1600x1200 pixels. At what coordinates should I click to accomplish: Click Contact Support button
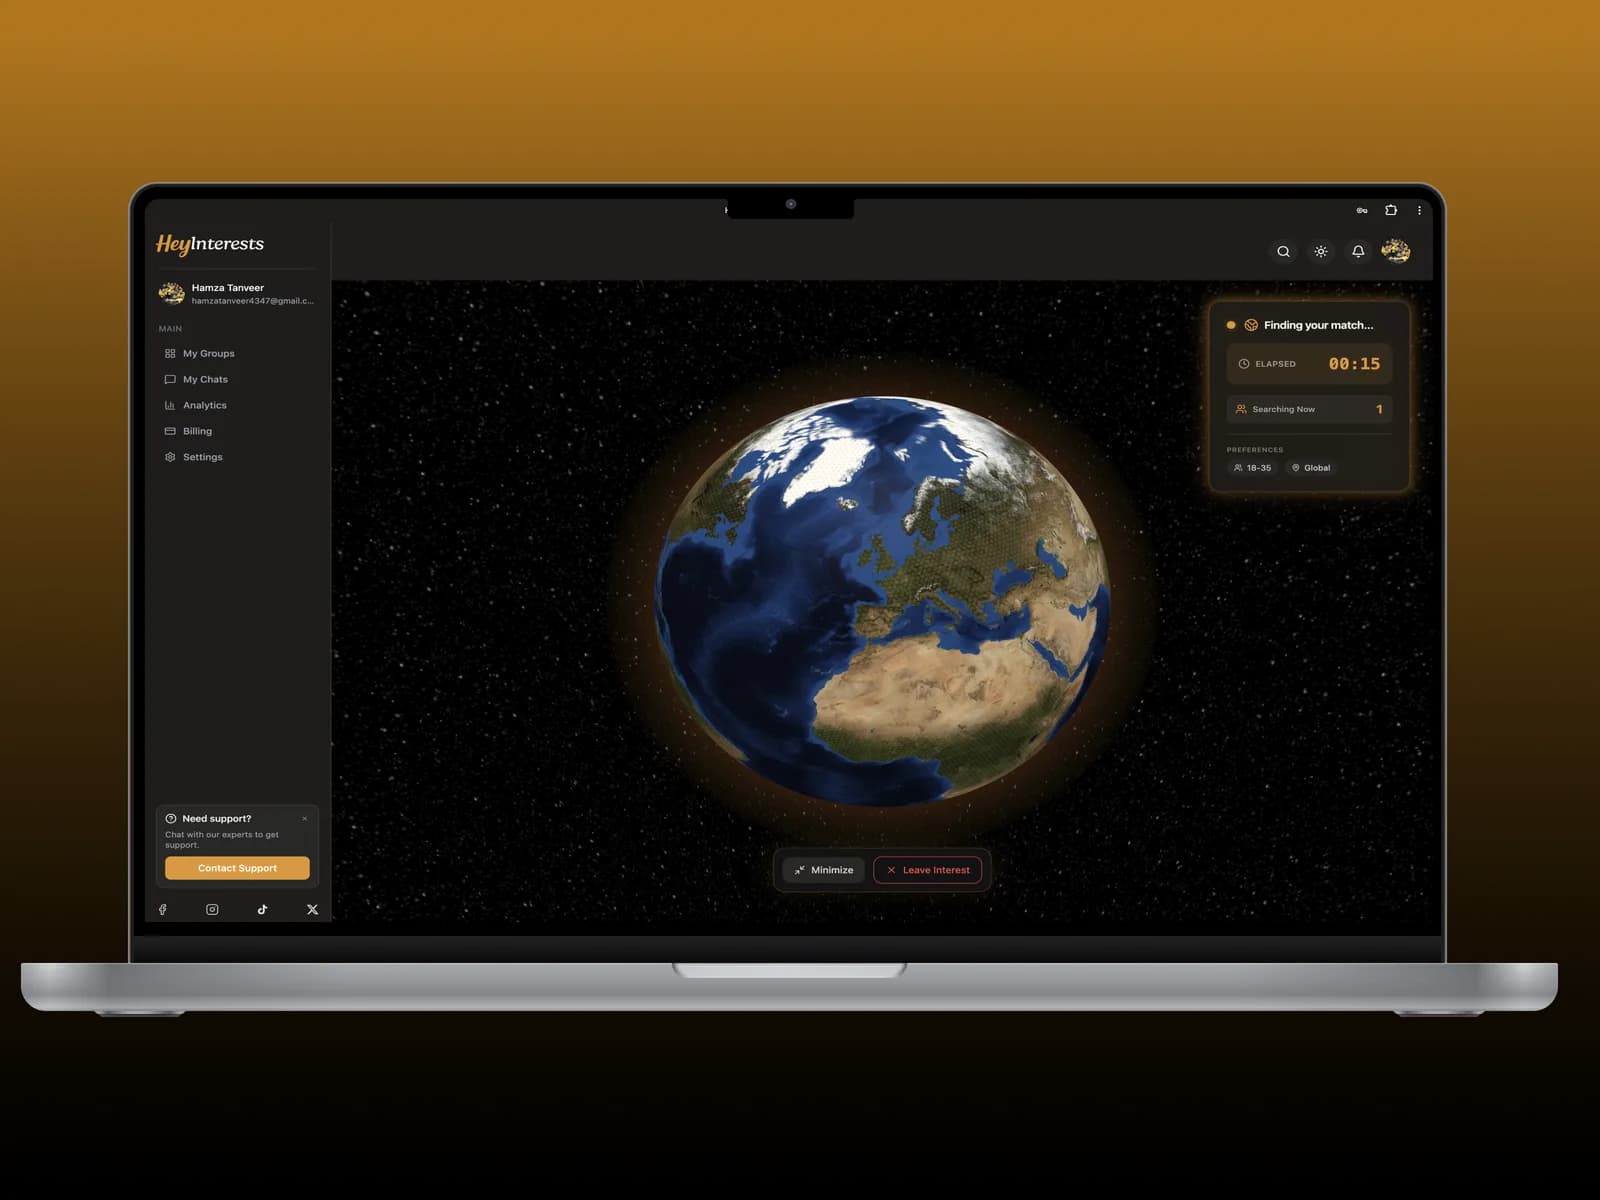tap(237, 868)
